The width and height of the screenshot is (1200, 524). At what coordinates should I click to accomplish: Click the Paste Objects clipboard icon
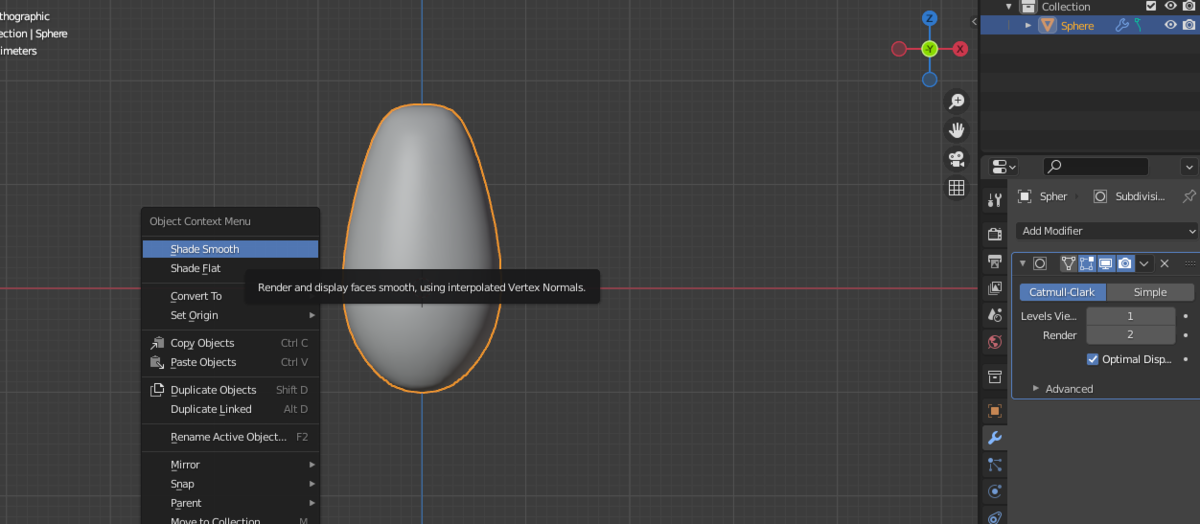point(157,362)
